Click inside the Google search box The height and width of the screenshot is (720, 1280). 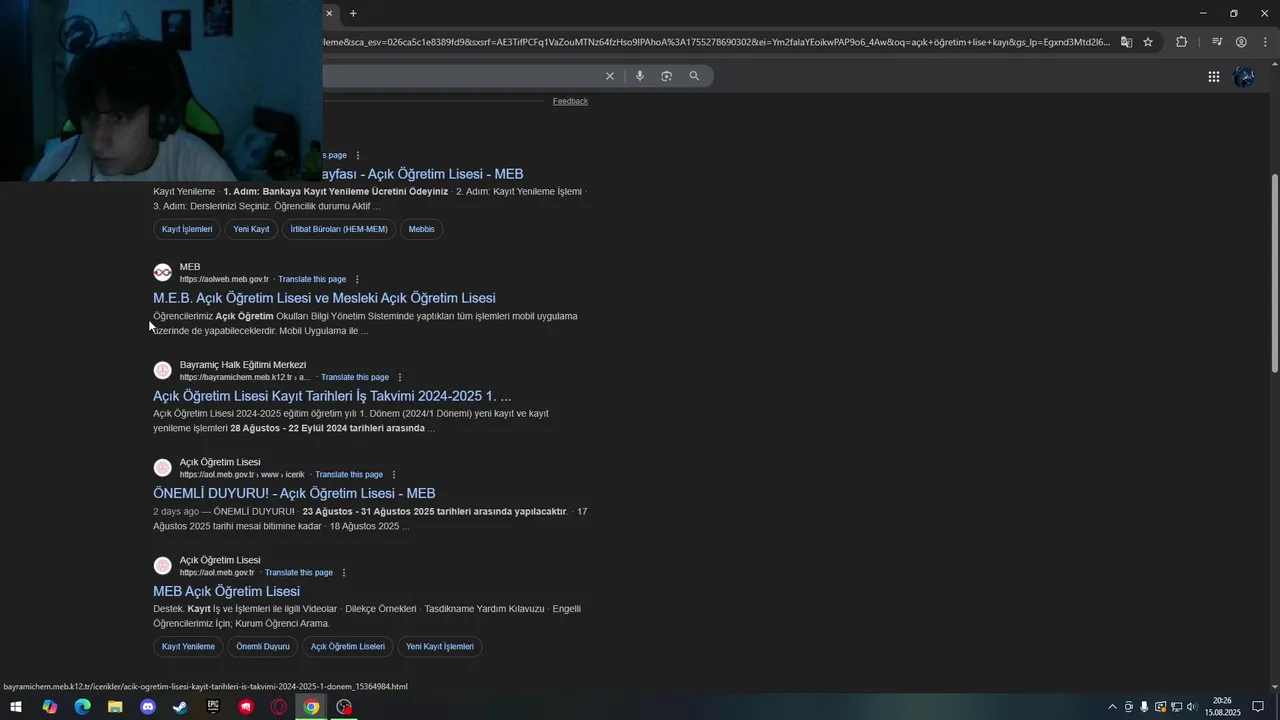coord(460,76)
